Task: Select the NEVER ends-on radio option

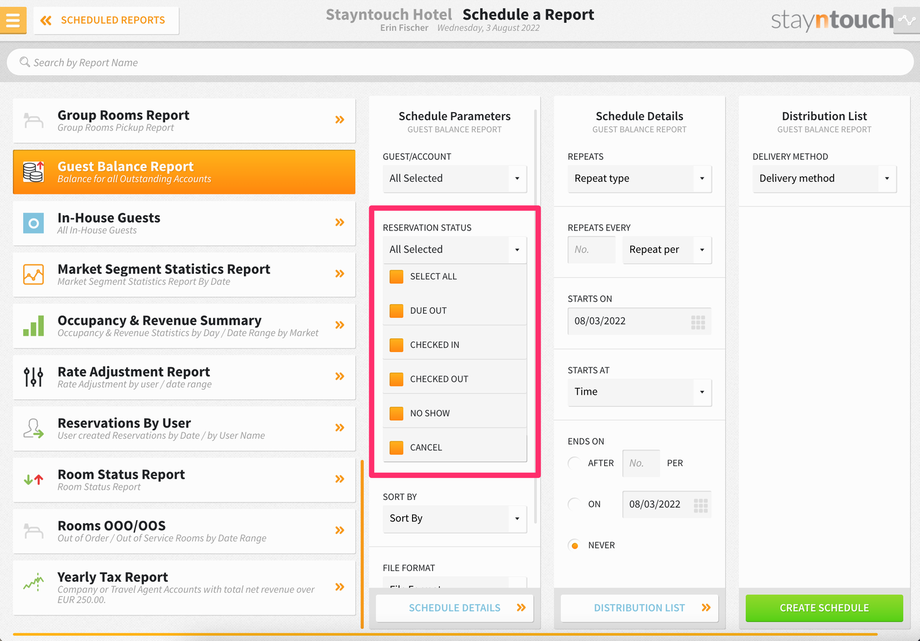Action: click(x=574, y=545)
